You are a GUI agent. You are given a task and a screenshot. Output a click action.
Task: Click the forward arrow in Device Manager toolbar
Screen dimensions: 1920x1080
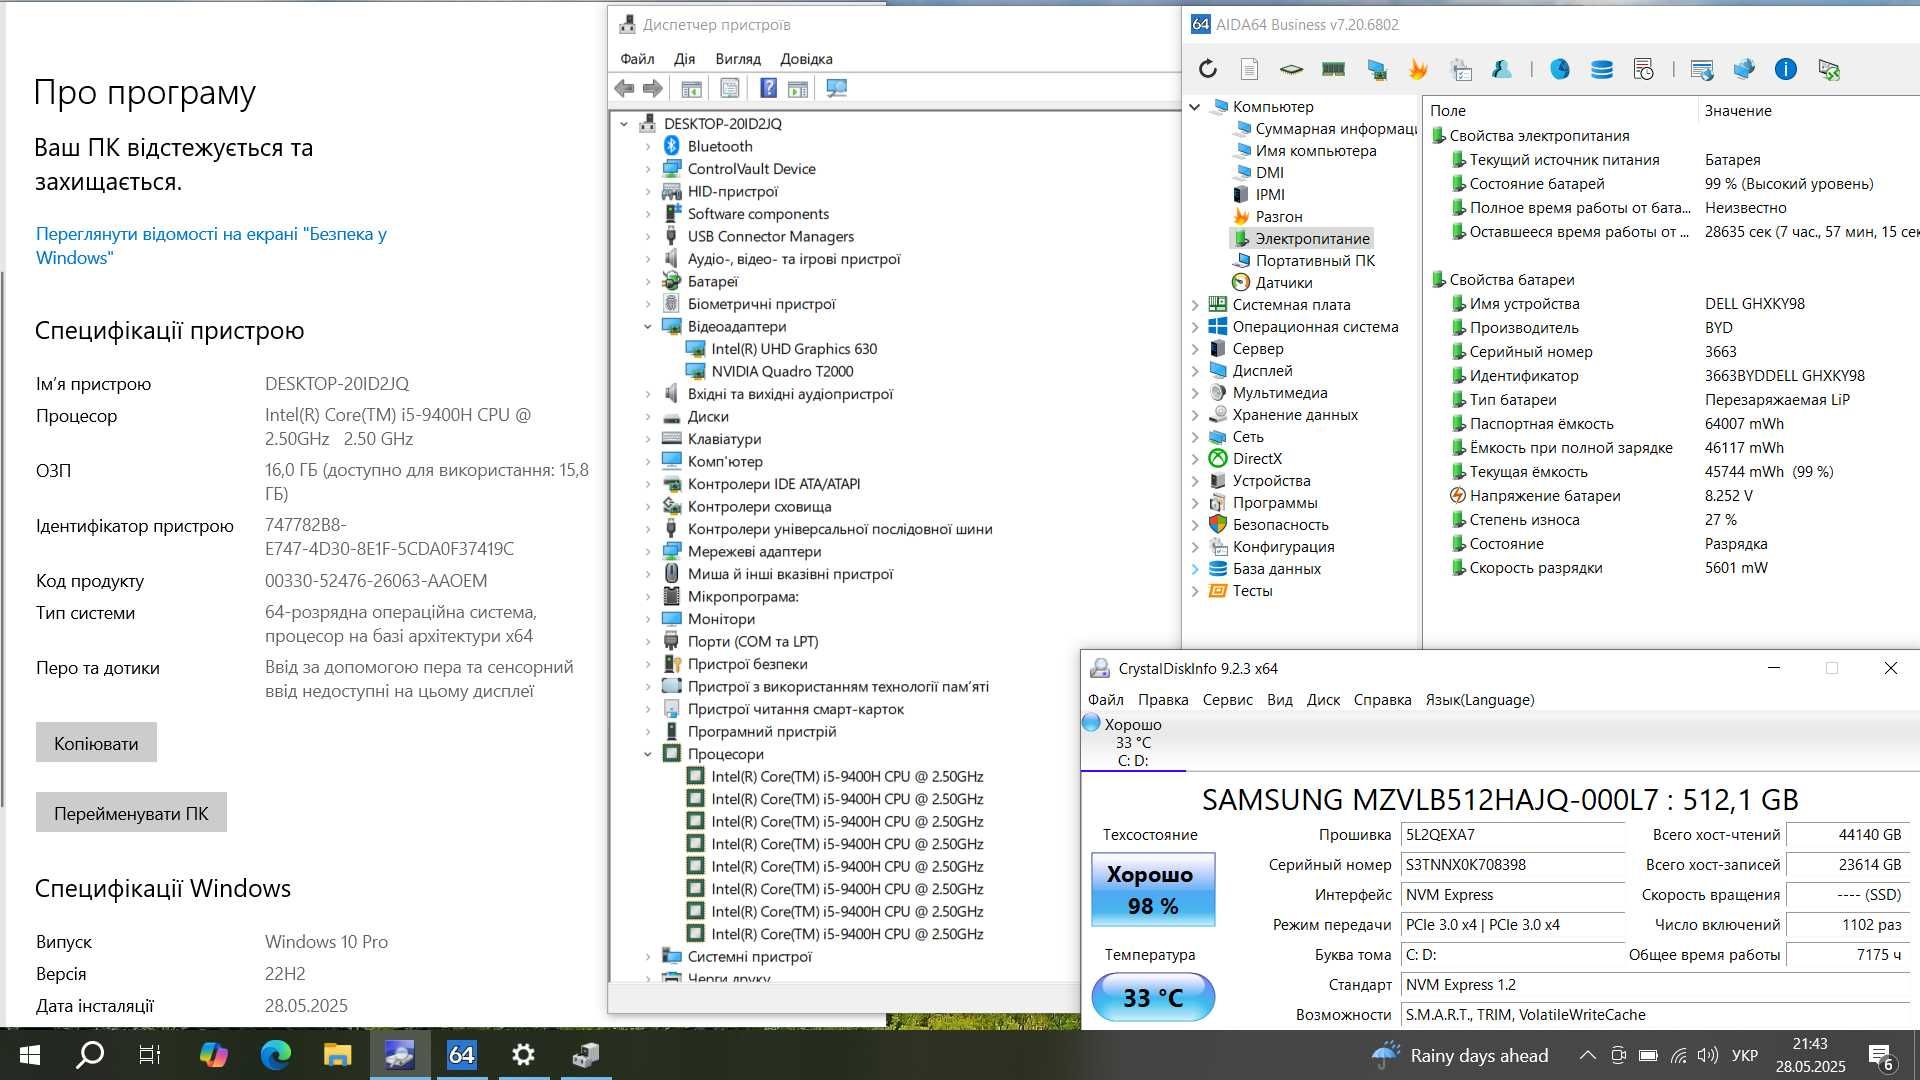coord(653,88)
